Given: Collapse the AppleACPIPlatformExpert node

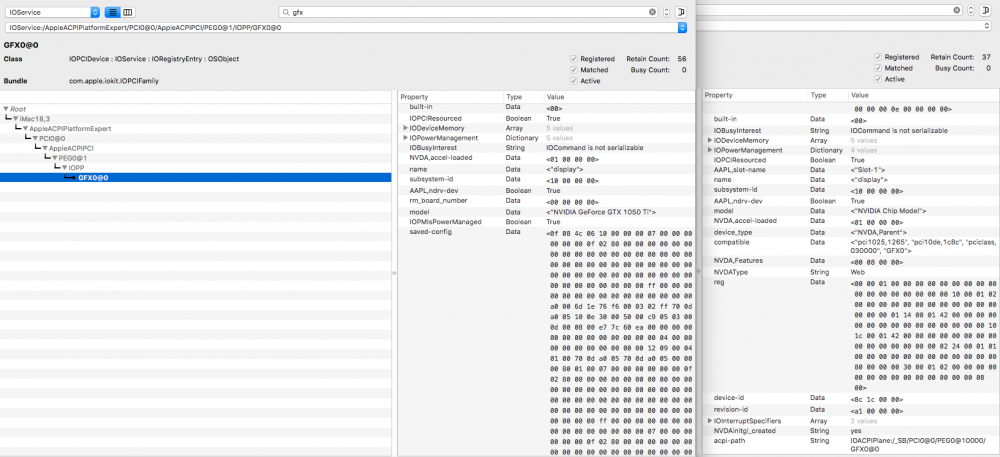Looking at the screenshot, I should click(26, 129).
